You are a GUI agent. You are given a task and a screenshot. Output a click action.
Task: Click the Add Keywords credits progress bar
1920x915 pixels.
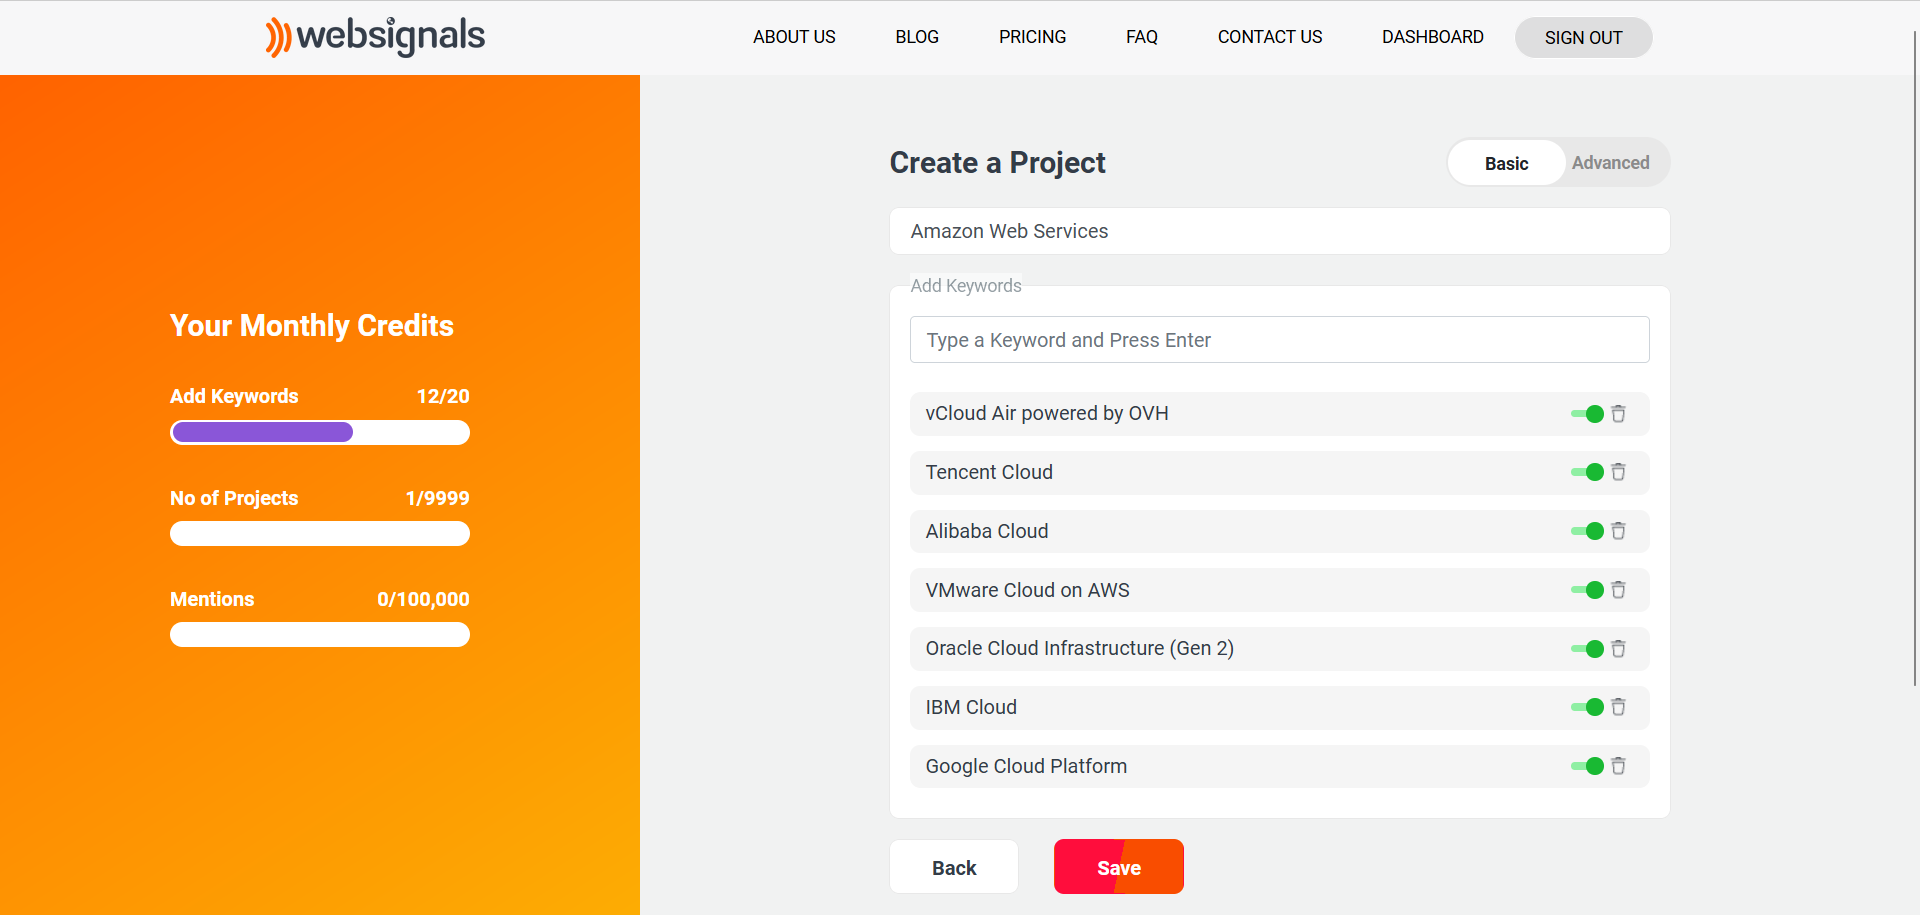coord(320,432)
